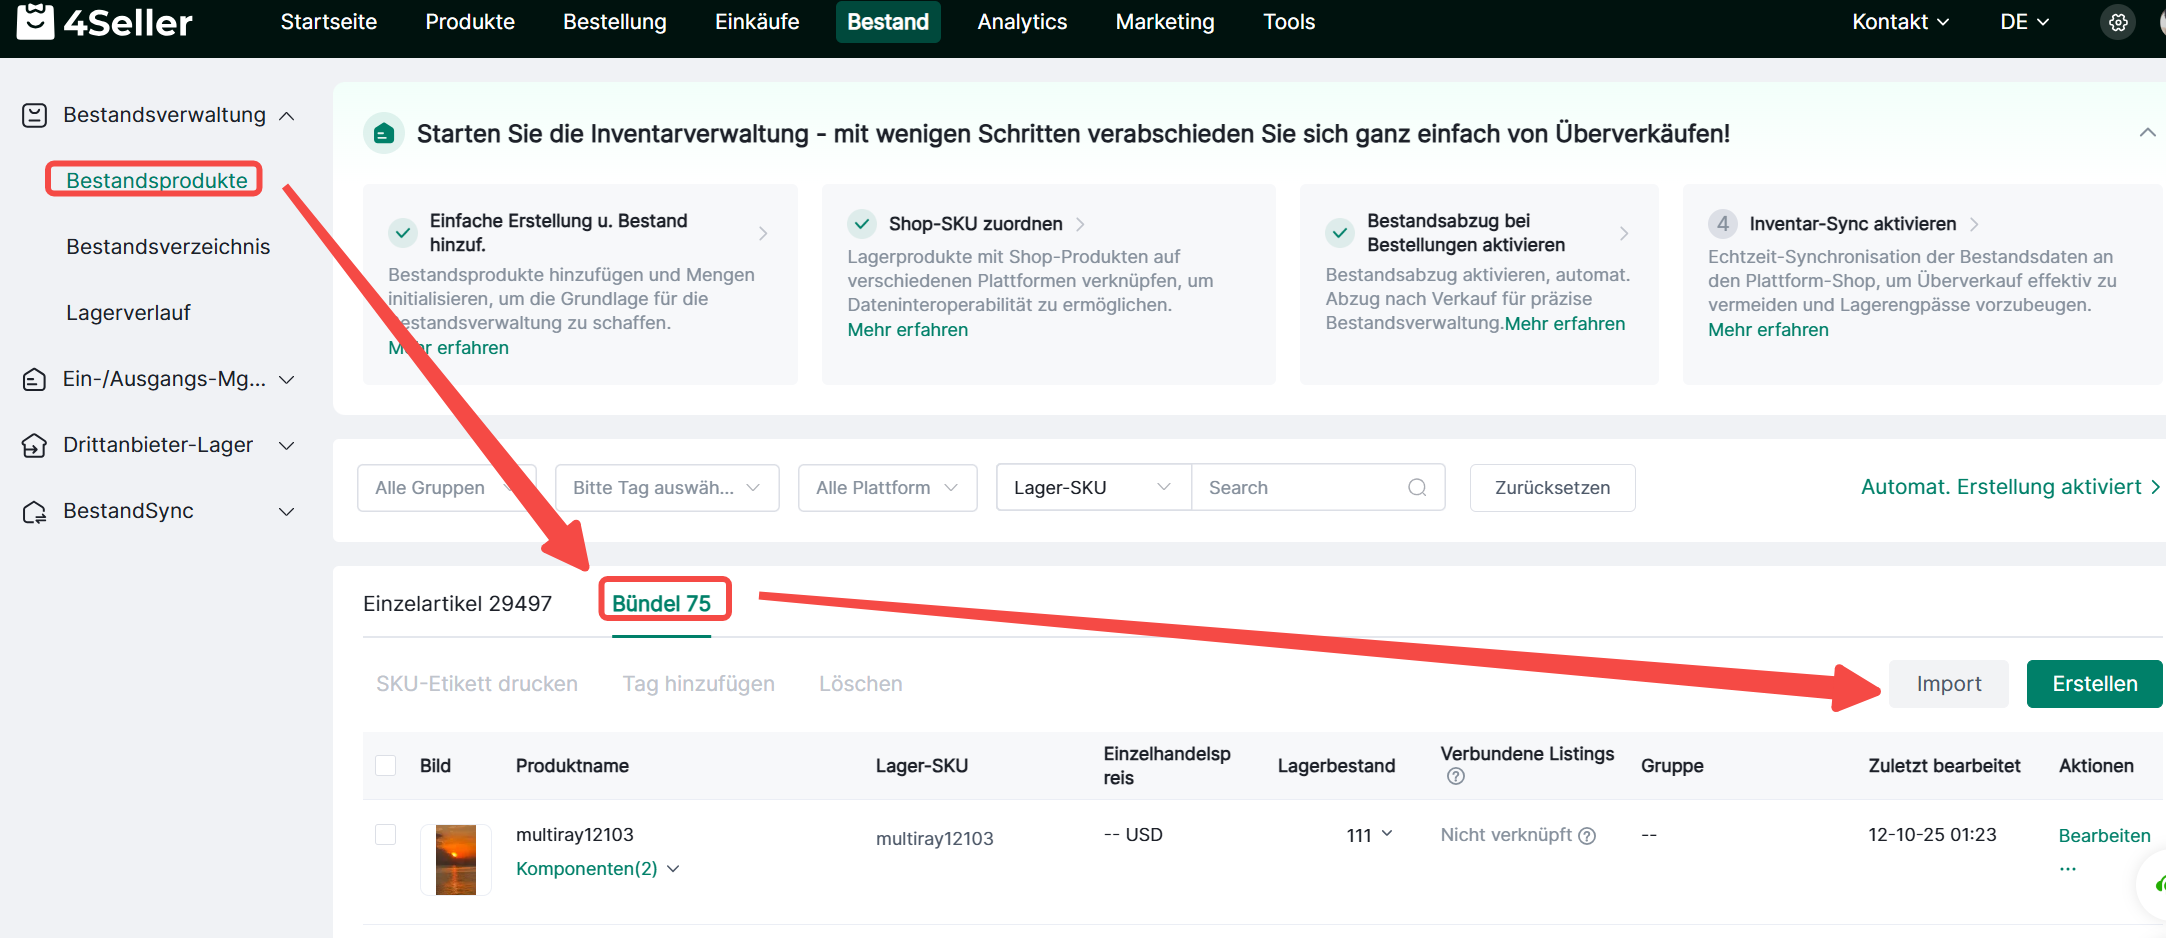Open the Alle Plattform dropdown
The height and width of the screenshot is (938, 2166).
(887, 488)
